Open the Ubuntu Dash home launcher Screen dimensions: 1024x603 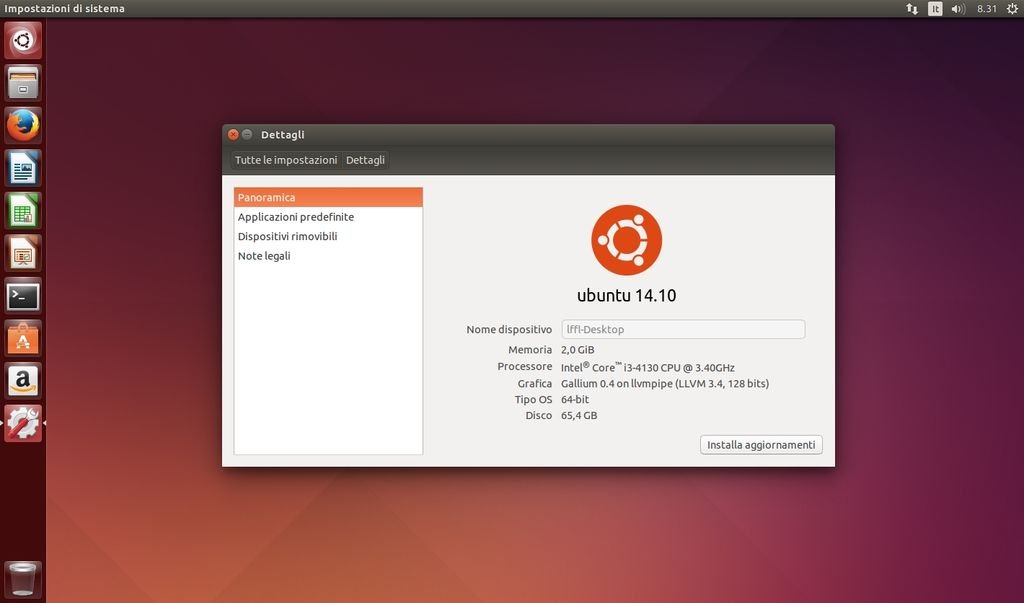[22, 41]
